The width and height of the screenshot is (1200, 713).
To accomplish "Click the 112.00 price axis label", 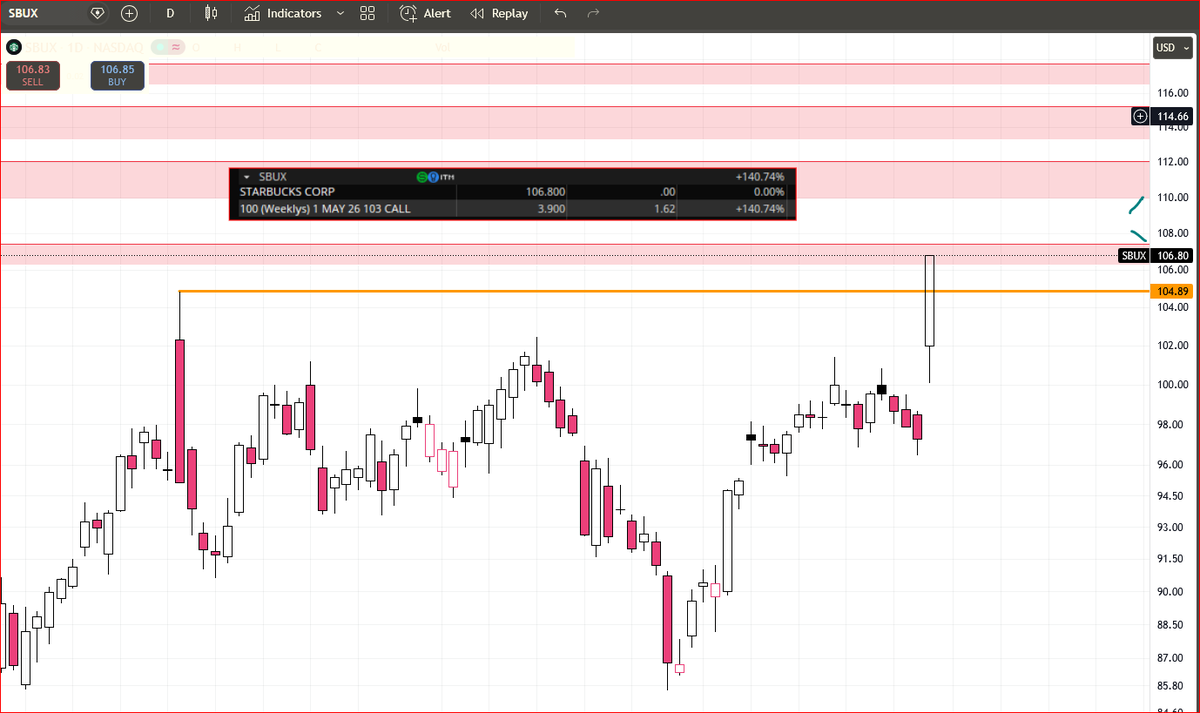I will [x=1172, y=161].
